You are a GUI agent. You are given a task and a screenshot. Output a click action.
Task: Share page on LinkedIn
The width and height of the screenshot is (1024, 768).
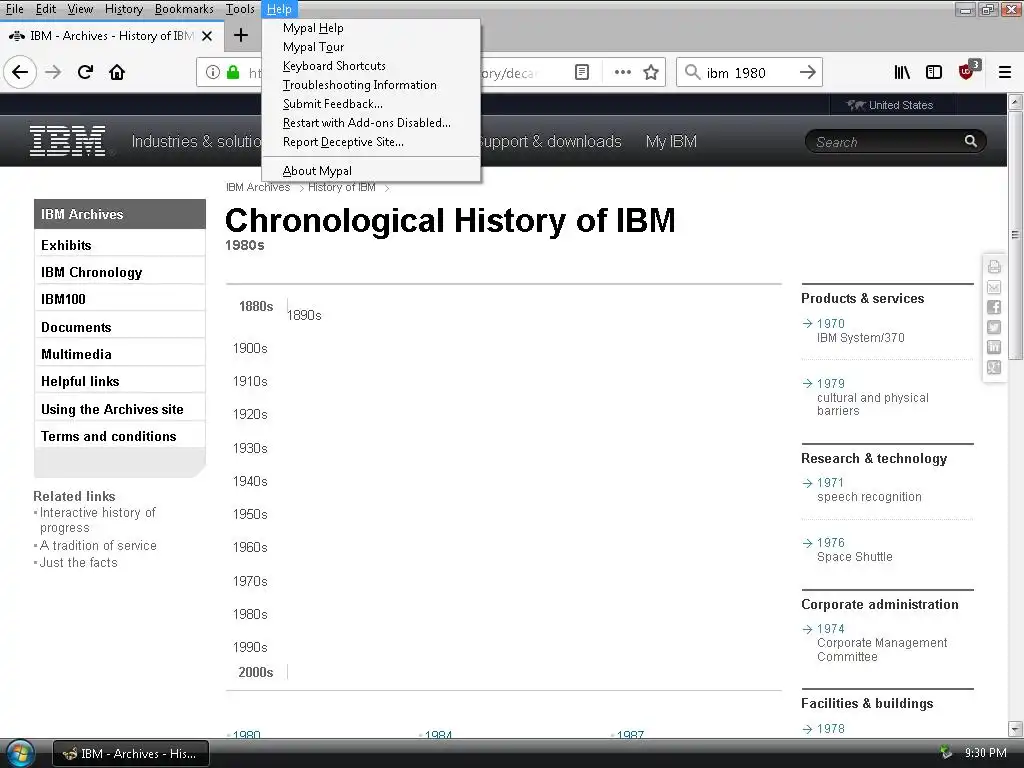click(x=994, y=347)
